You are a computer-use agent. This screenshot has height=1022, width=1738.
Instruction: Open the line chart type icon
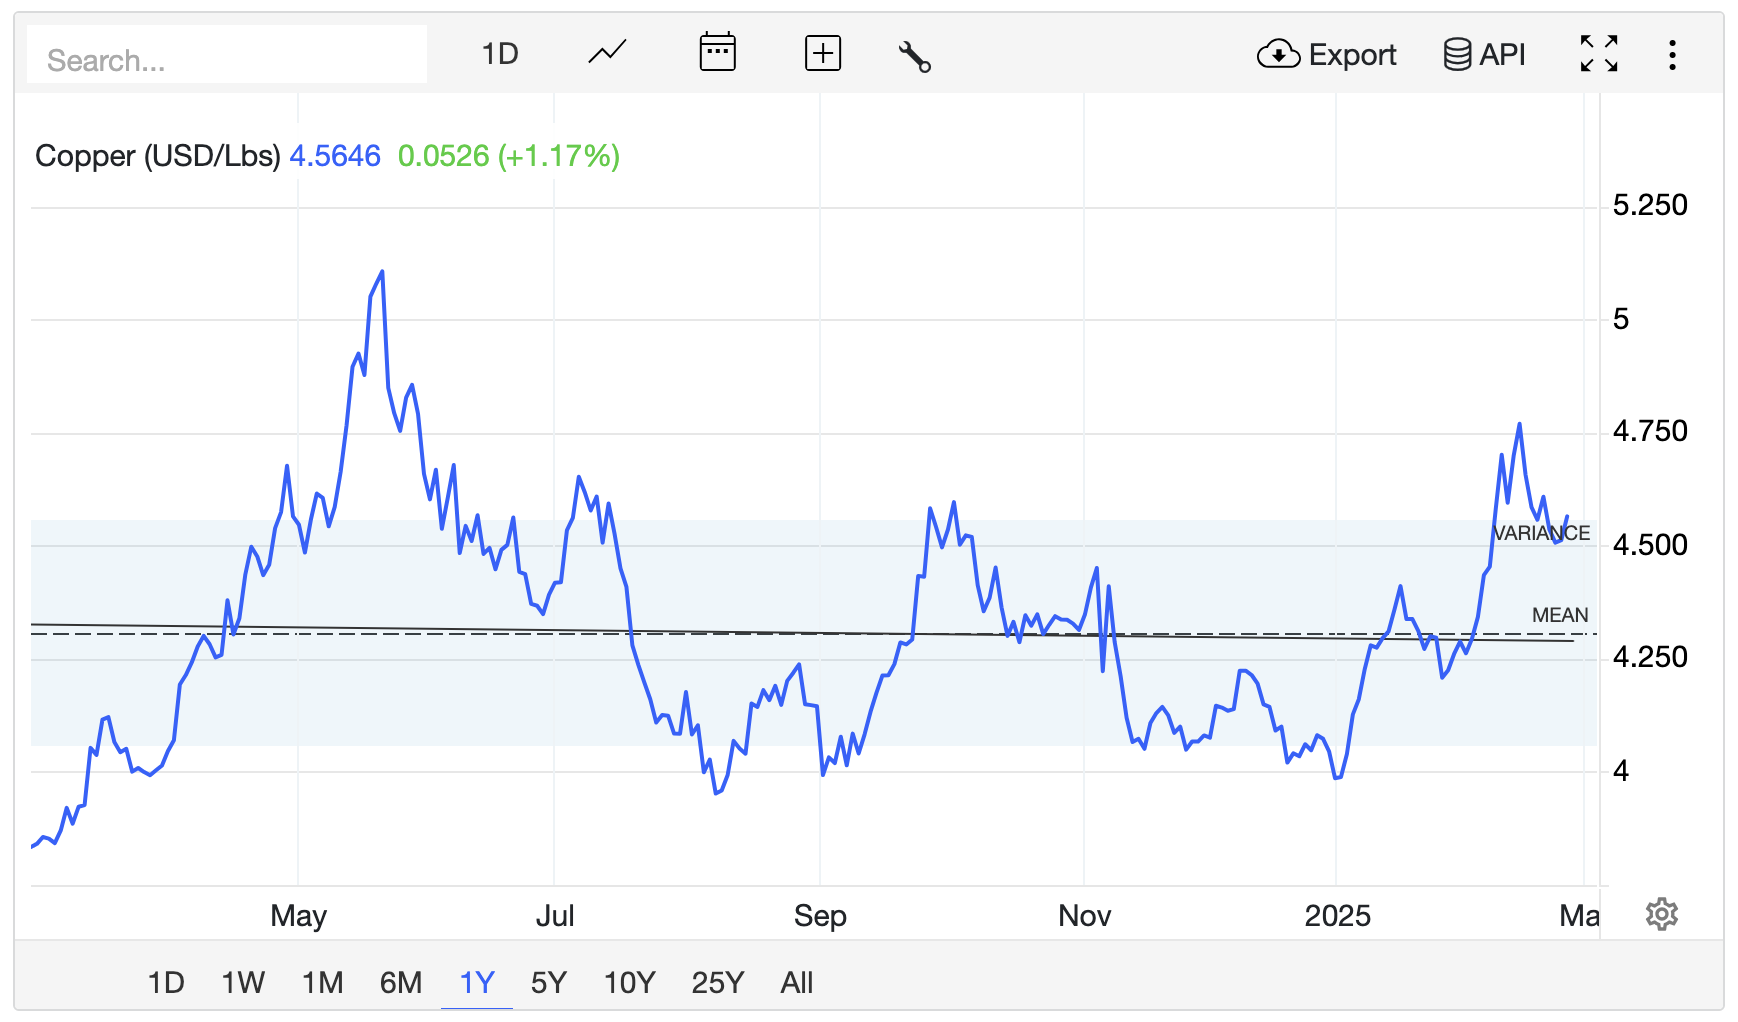click(607, 53)
